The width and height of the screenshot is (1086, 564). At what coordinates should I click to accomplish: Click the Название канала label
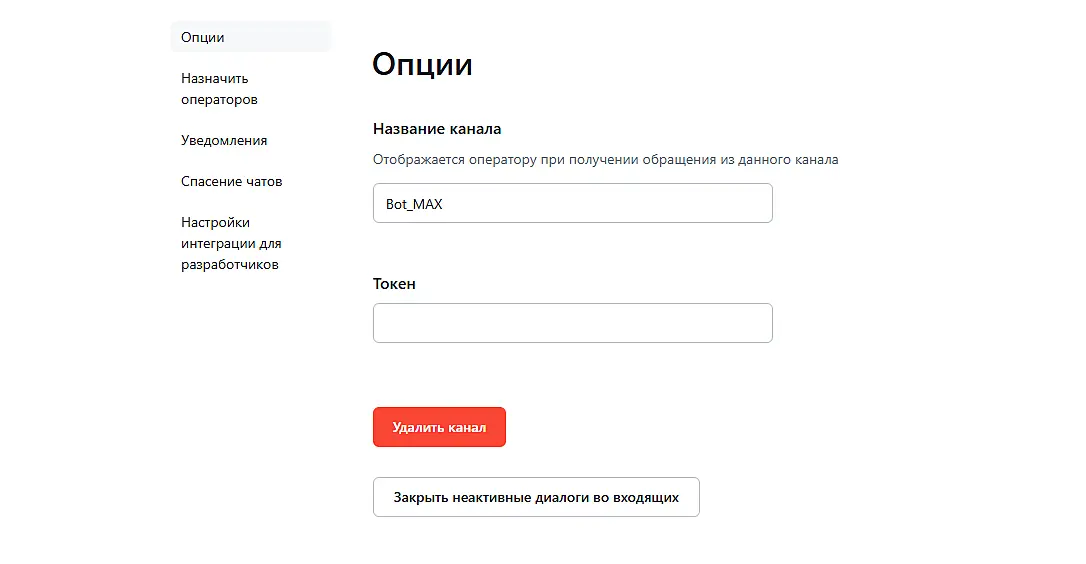[x=437, y=128]
